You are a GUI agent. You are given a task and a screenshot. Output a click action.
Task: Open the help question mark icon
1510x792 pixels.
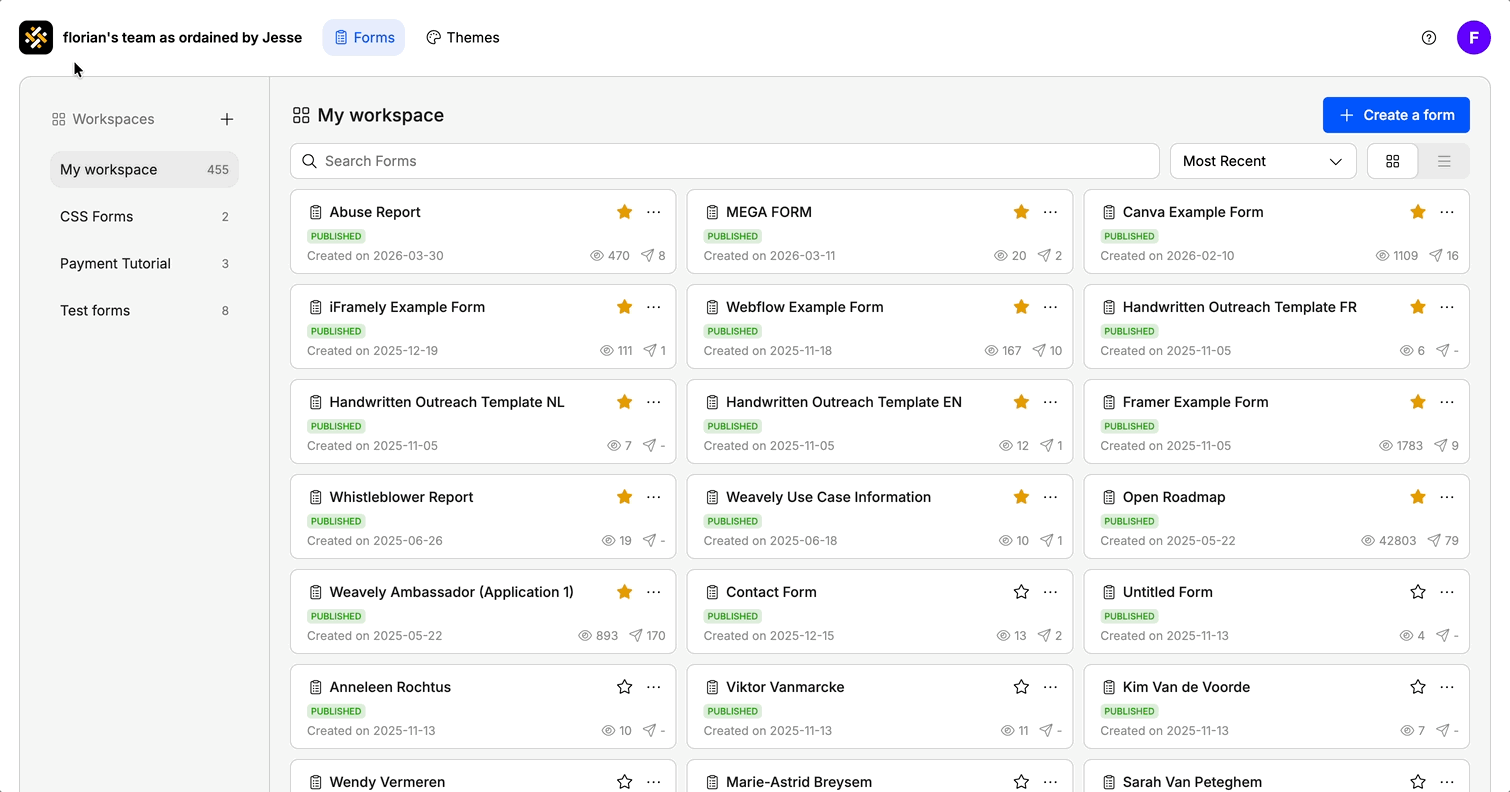point(1429,37)
